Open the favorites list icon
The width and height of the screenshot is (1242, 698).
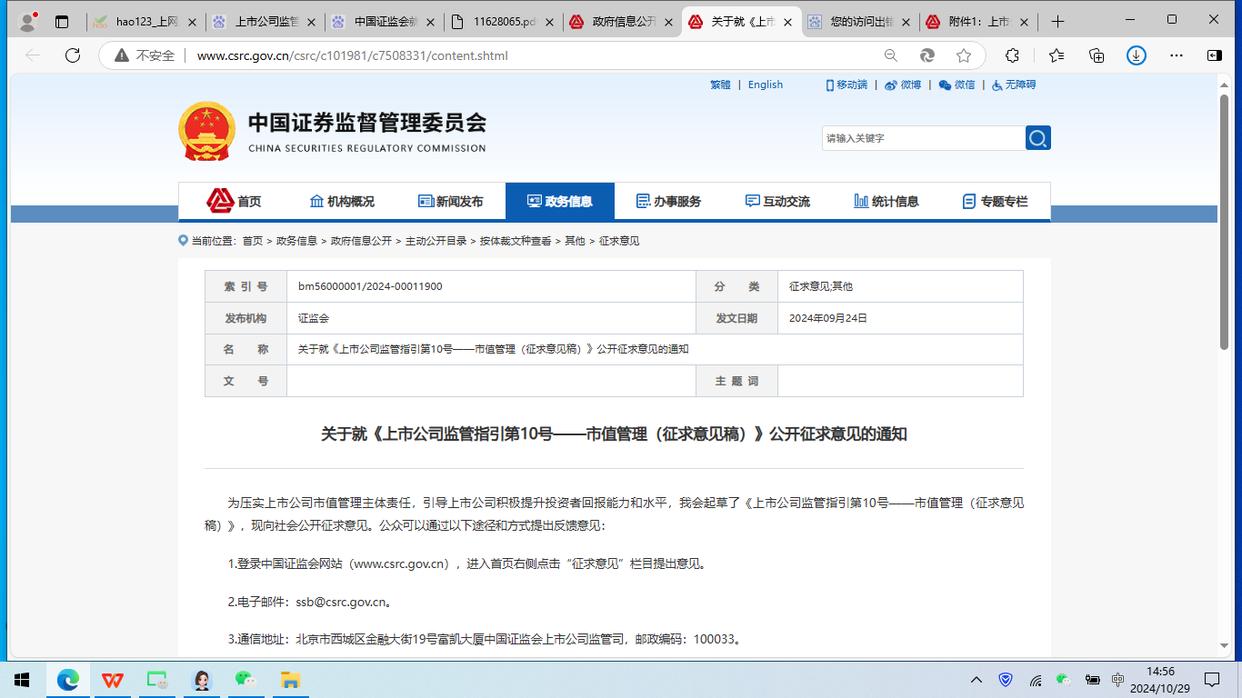1056,55
